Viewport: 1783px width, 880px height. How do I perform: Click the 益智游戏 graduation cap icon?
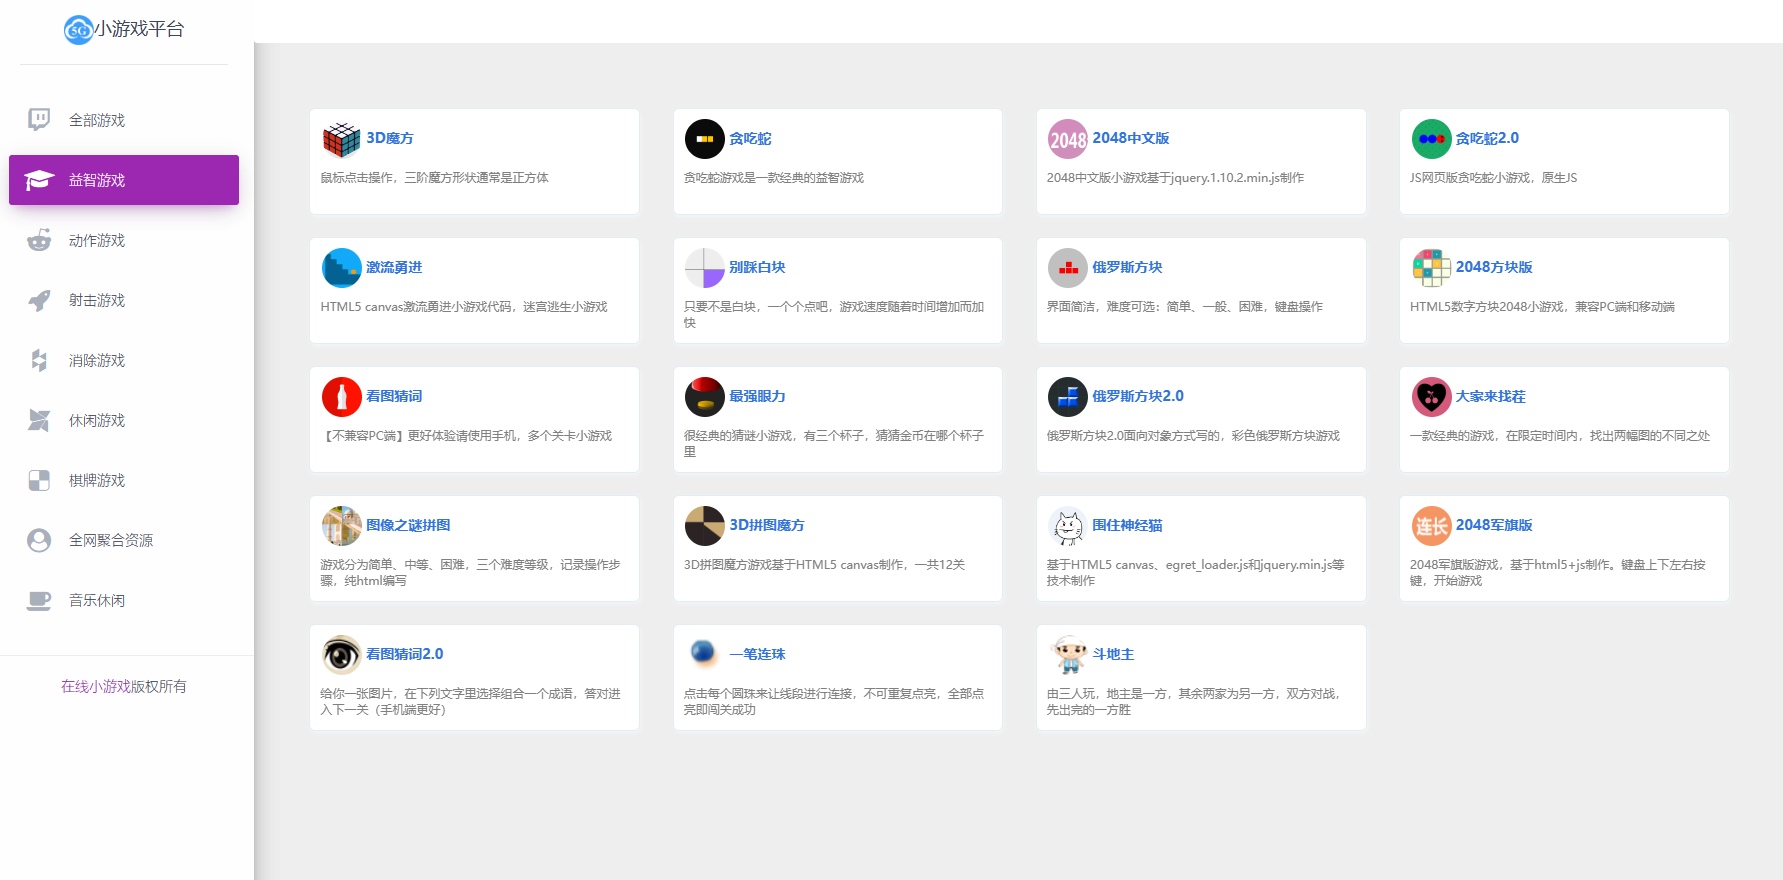39,180
